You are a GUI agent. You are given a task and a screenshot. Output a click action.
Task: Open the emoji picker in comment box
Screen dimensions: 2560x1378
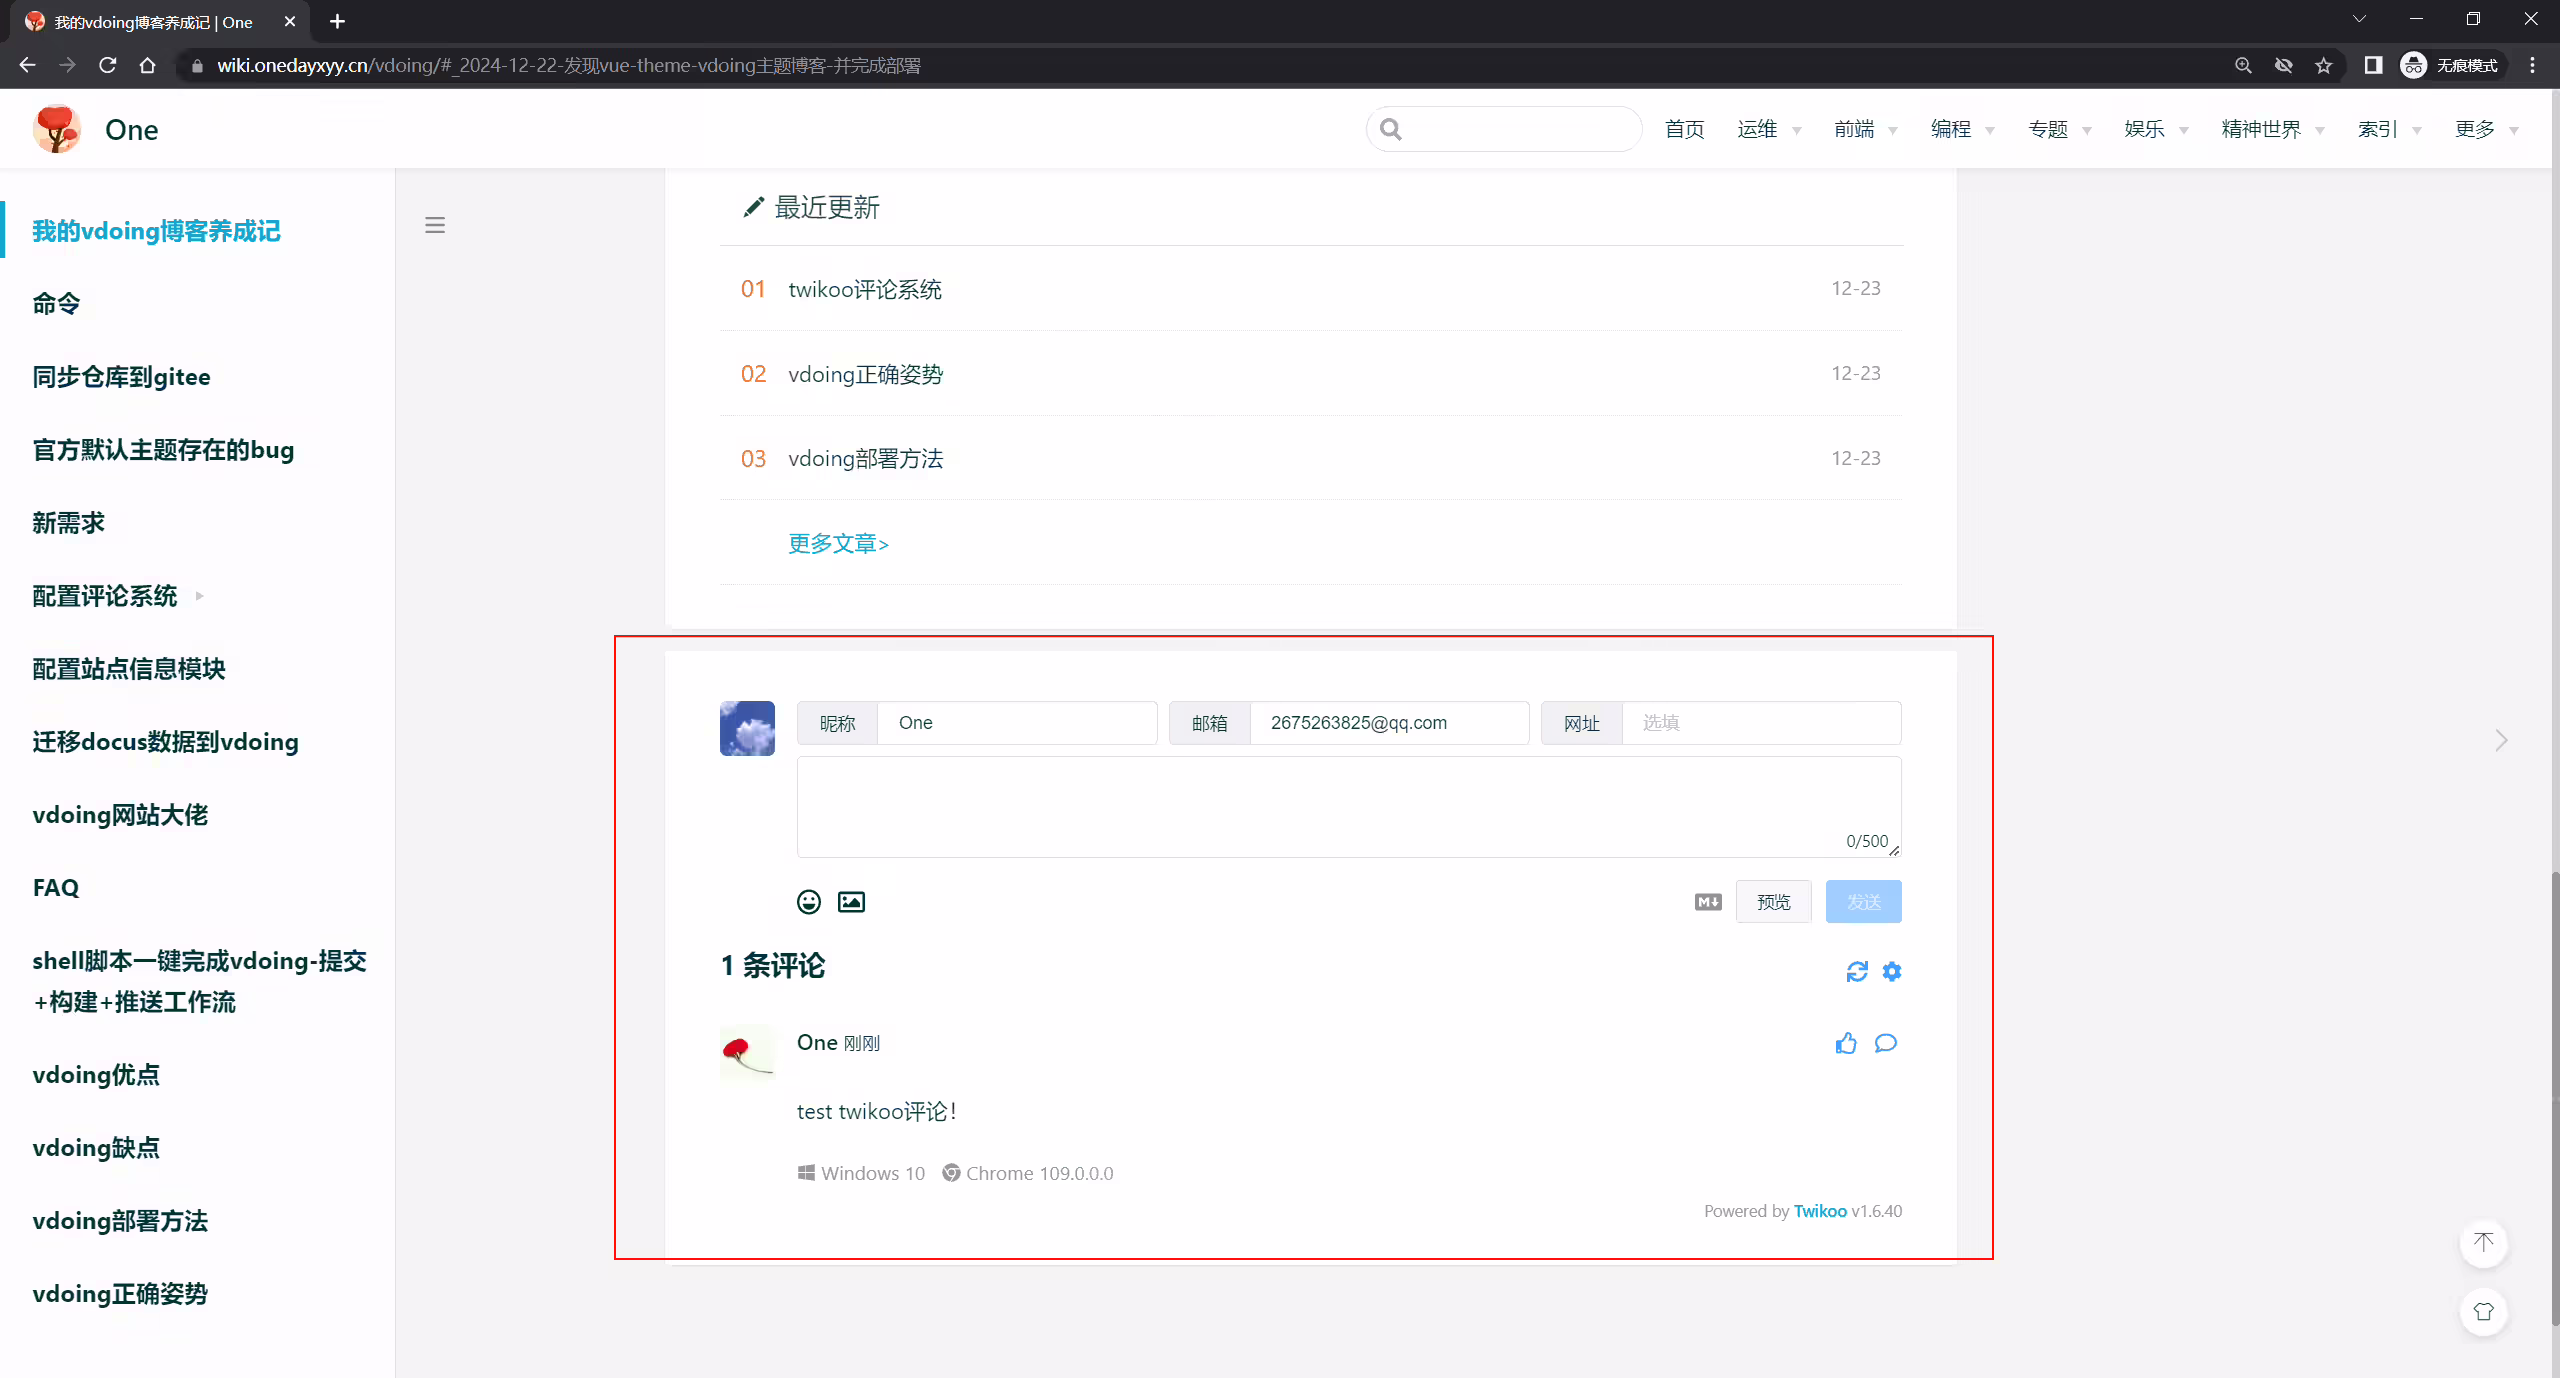pyautogui.click(x=808, y=902)
